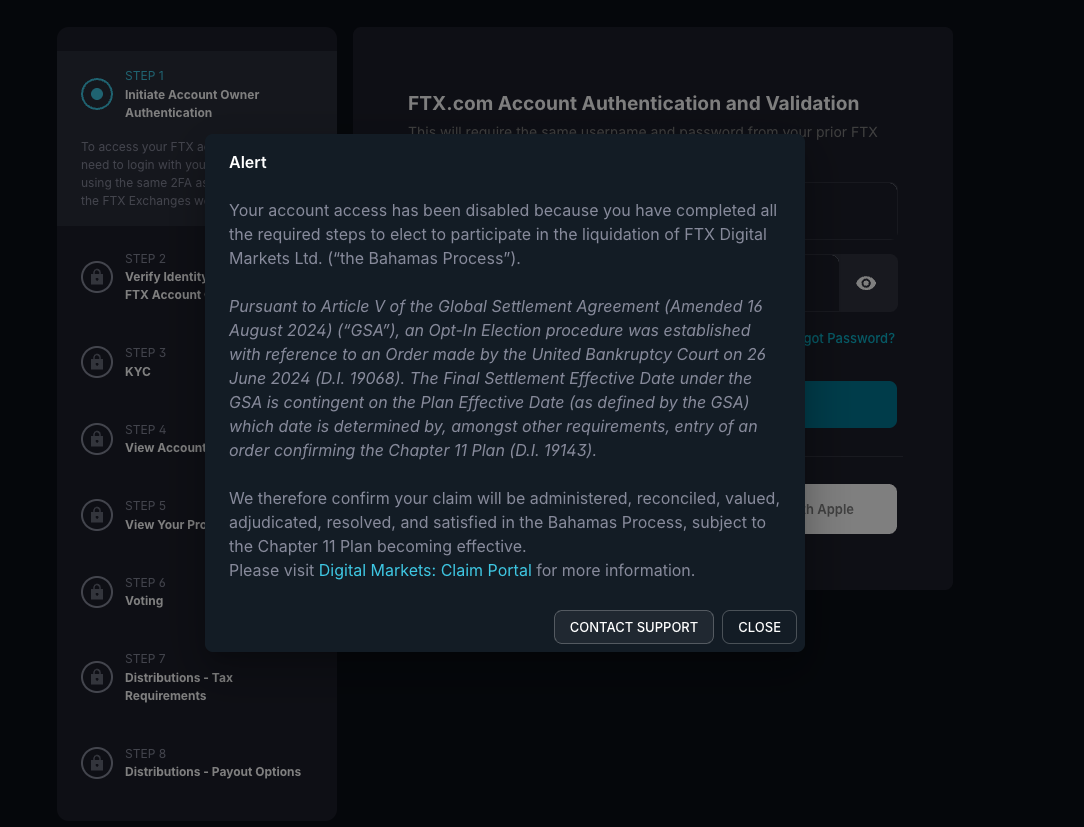Click the lock icon next to Voting step
Image resolution: width=1084 pixels, height=827 pixels.
[x=97, y=592]
